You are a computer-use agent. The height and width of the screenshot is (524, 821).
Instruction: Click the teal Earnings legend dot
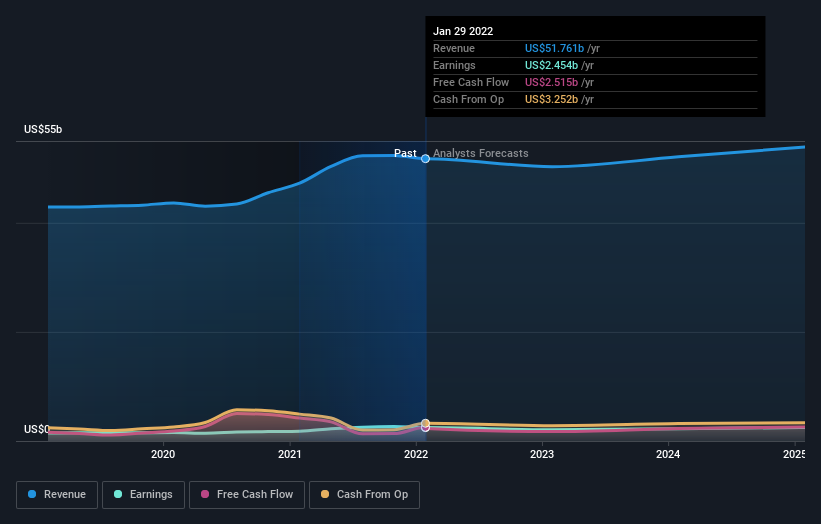(118, 494)
